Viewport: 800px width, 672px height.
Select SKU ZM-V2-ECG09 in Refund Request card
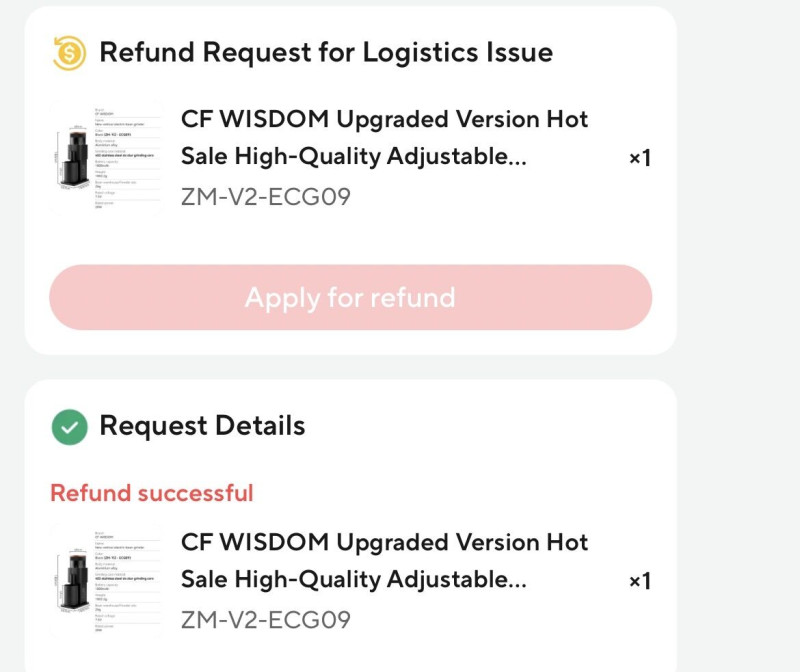(266, 196)
